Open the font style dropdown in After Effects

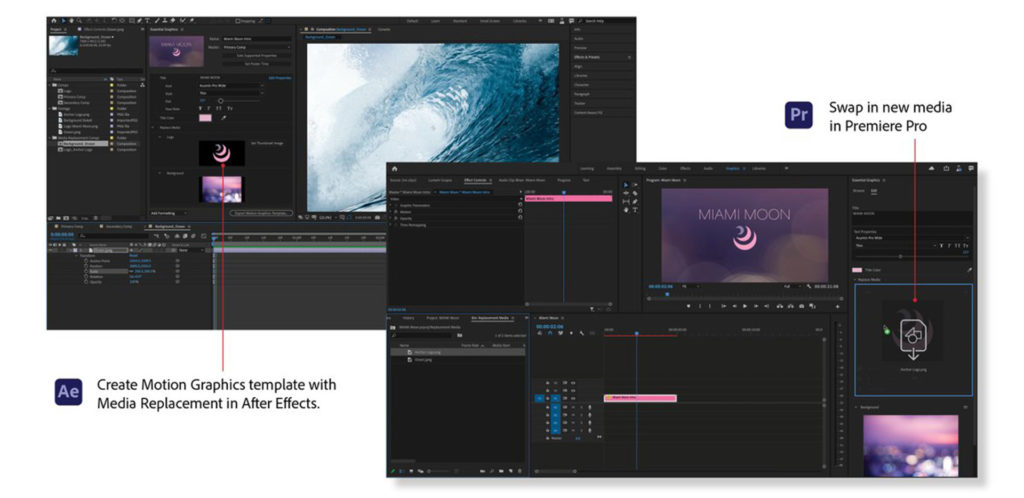[x=232, y=93]
